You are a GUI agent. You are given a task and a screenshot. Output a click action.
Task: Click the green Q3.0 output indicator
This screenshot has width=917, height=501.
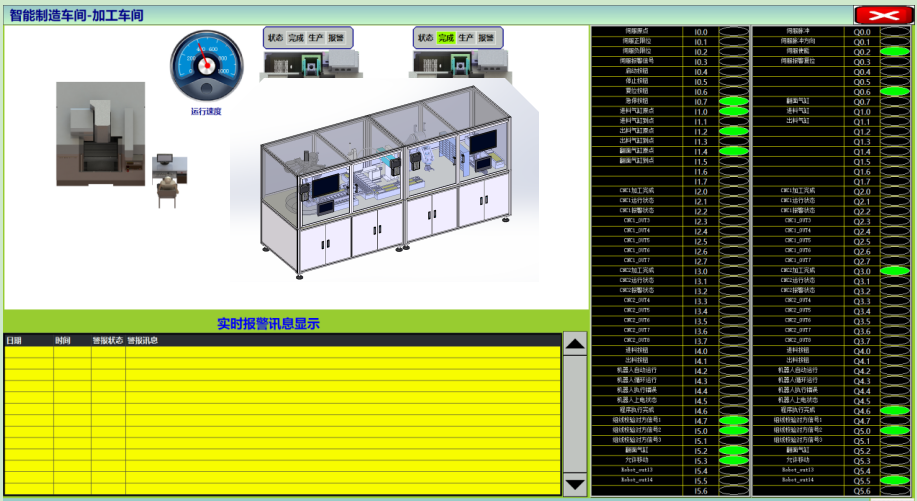tap(895, 271)
